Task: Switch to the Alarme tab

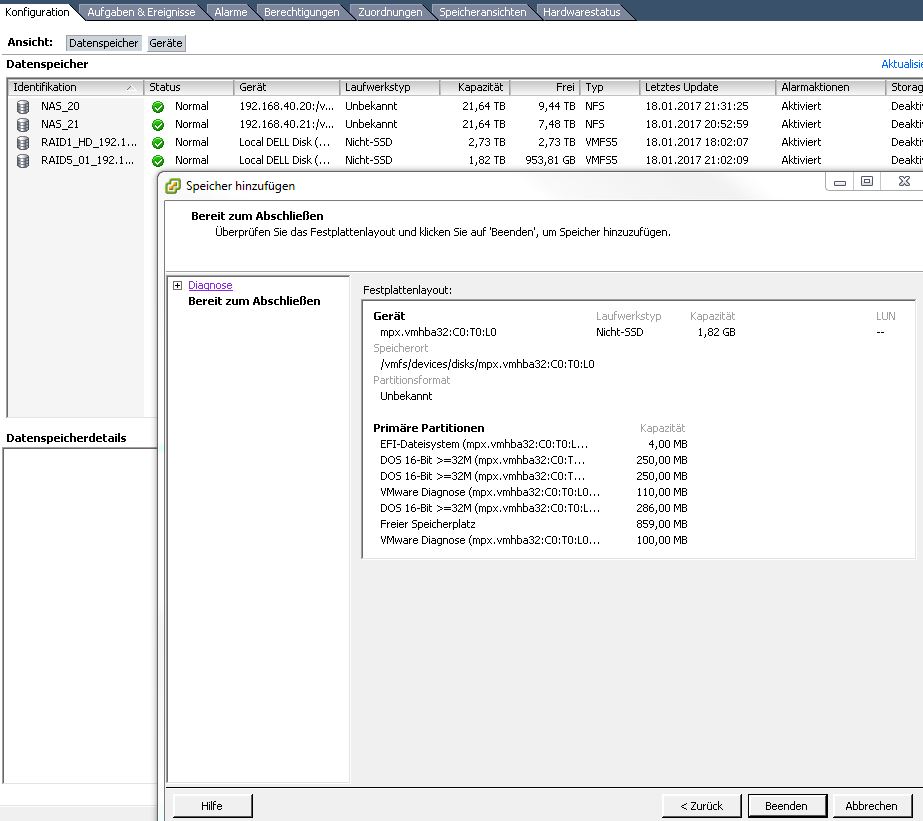Action: click(x=230, y=12)
